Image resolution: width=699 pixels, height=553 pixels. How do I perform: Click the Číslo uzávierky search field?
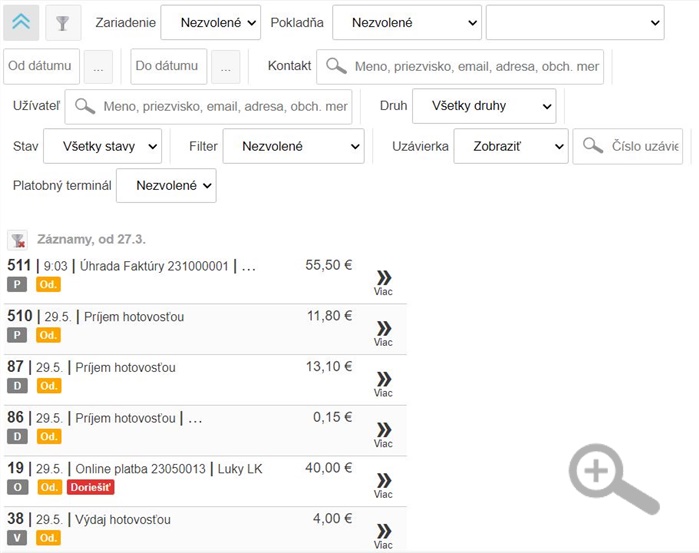point(628,146)
